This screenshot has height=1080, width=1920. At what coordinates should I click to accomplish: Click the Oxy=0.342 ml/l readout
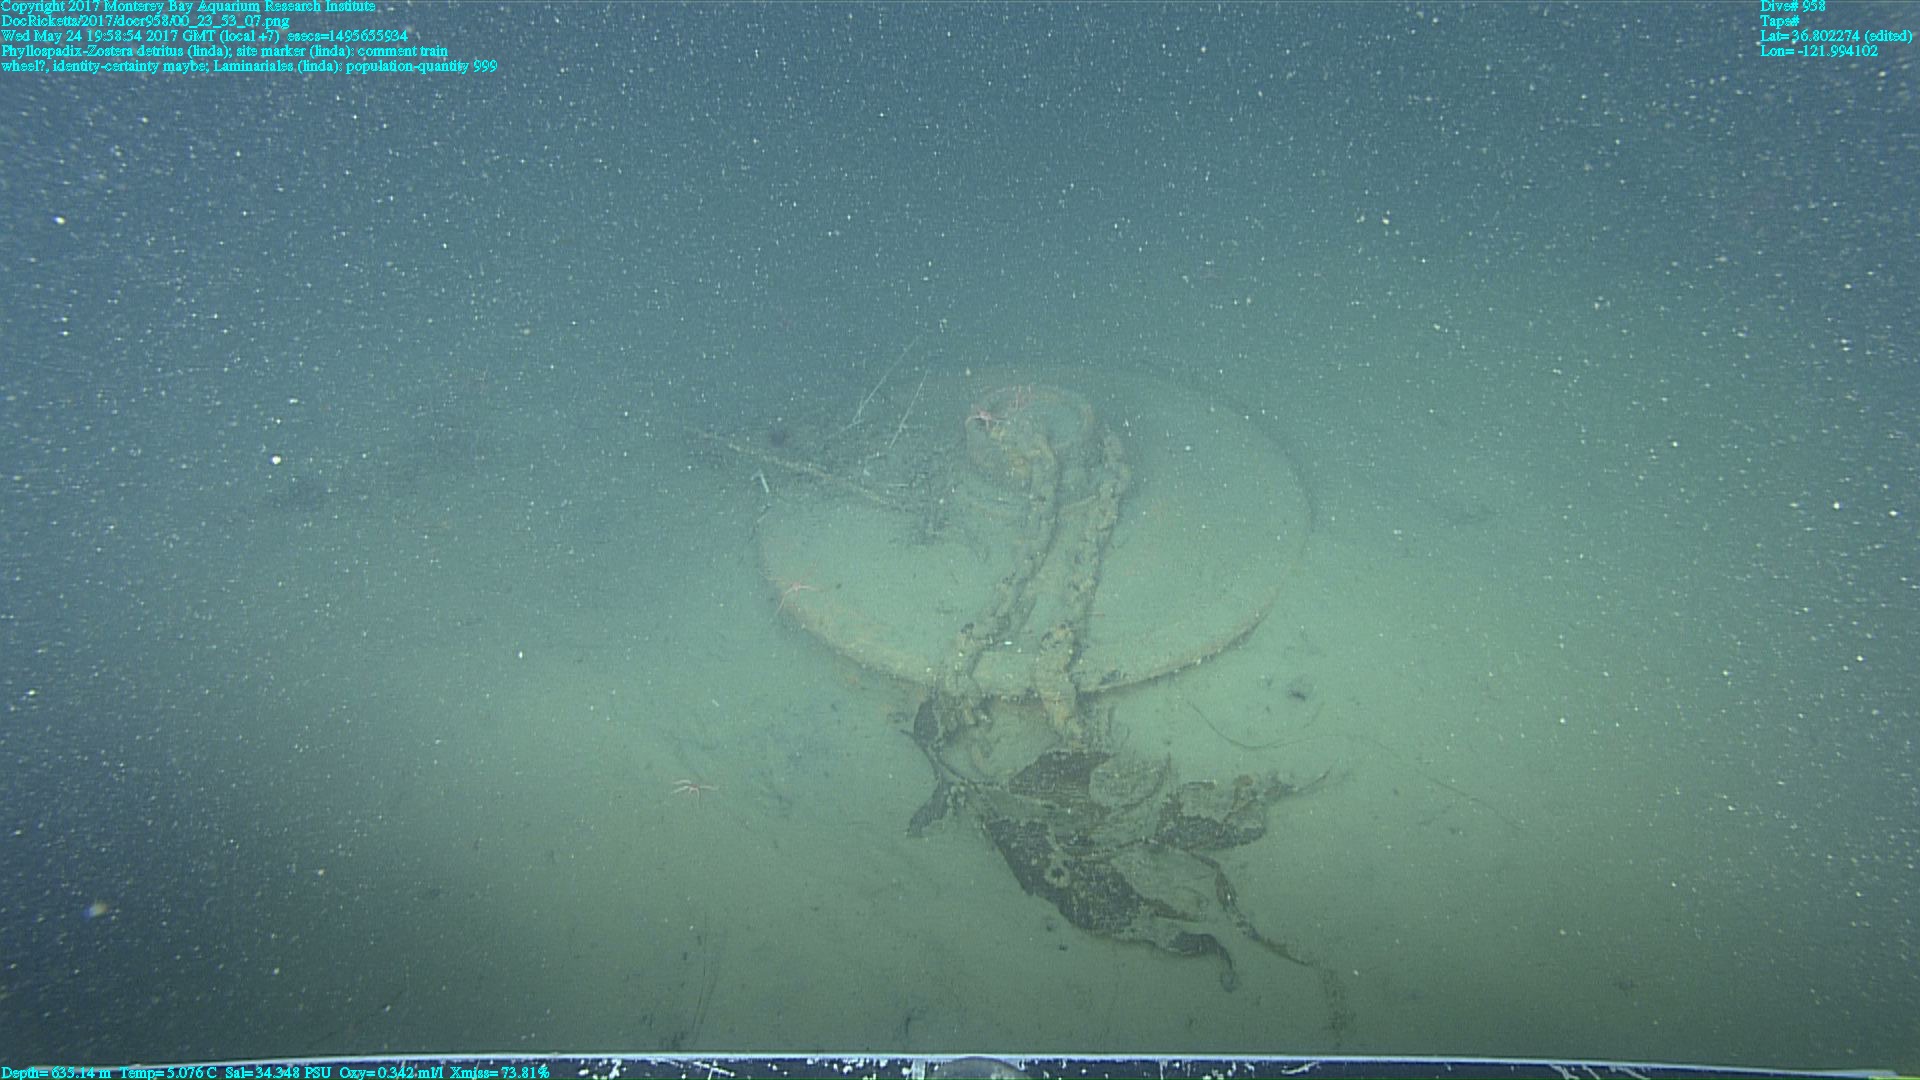pyautogui.click(x=391, y=1072)
